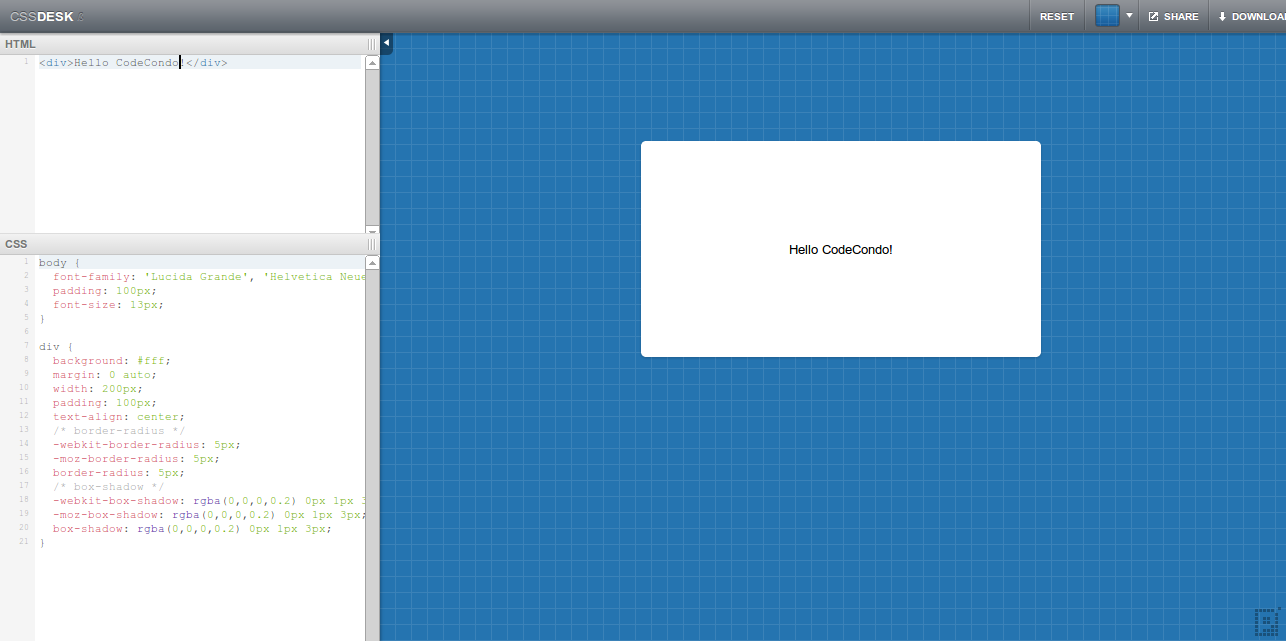This screenshot has width=1286, height=641.
Task: Click the CSS panel title bar
Action: (x=190, y=244)
